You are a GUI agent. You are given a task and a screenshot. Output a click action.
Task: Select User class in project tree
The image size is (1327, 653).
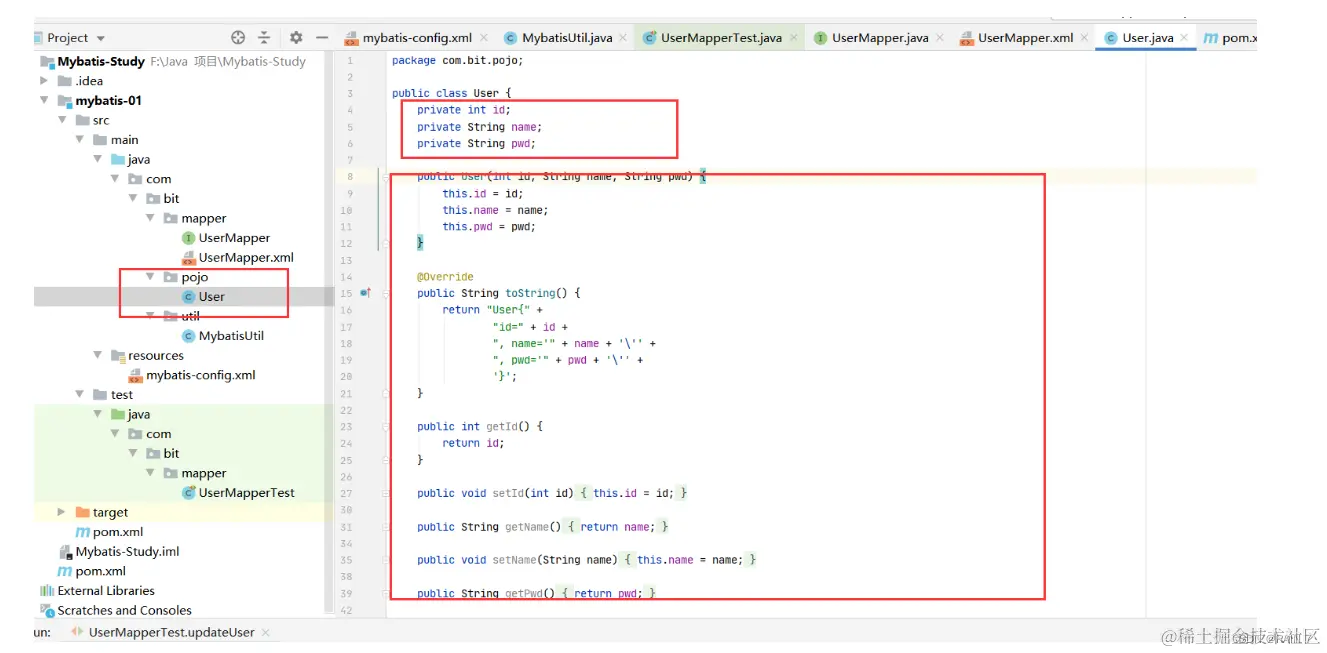point(203,296)
